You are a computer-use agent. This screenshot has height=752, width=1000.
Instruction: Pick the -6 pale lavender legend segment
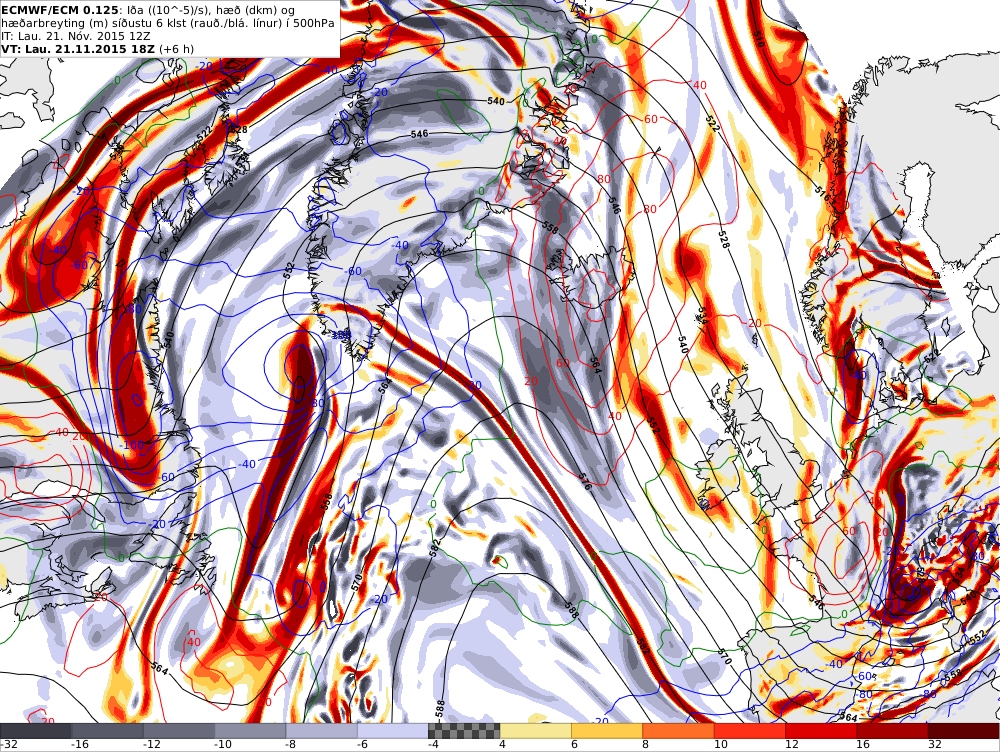click(393, 731)
